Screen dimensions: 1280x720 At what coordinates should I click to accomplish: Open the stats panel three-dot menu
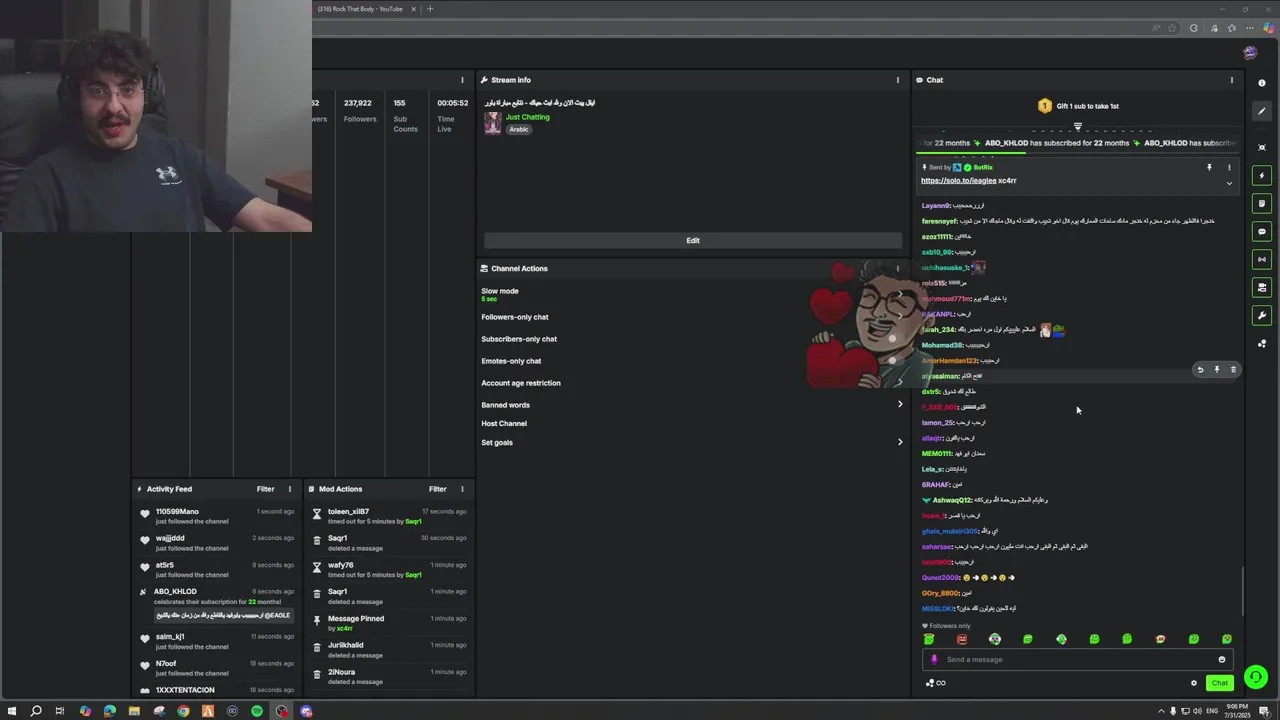(x=462, y=80)
